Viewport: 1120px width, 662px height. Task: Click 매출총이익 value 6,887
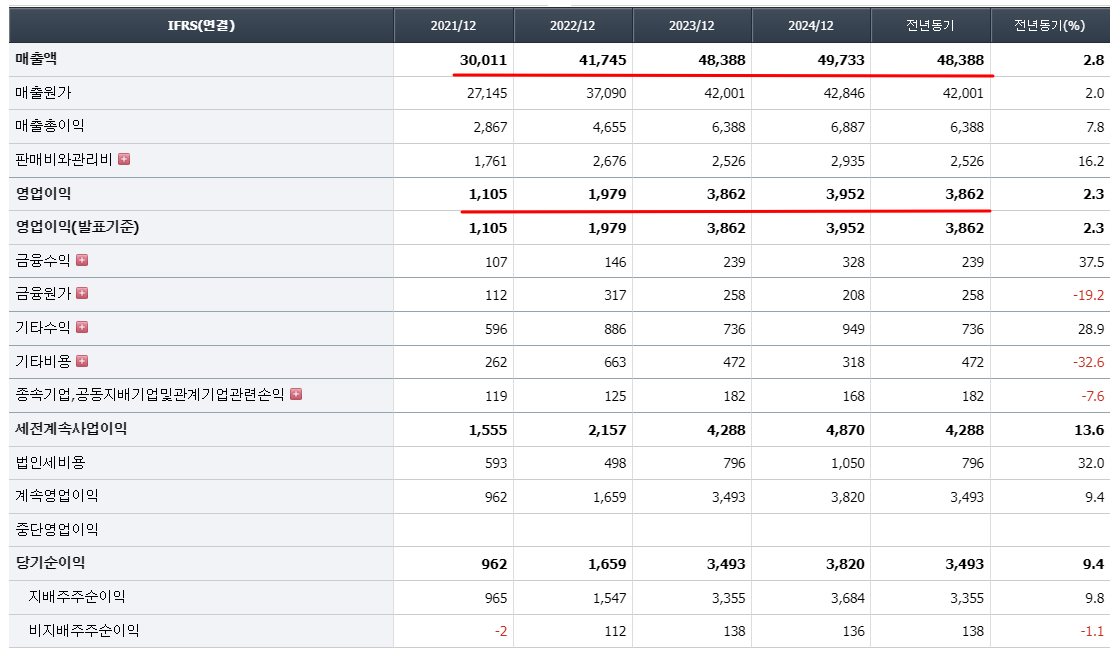pyautogui.click(x=849, y=127)
